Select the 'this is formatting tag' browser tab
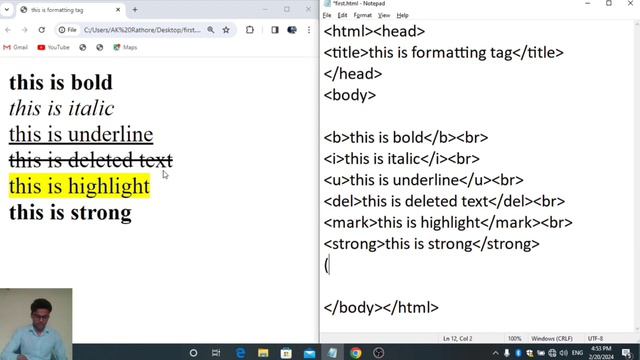Screen dimensions: 640x360 pyautogui.click(x=69, y=10)
